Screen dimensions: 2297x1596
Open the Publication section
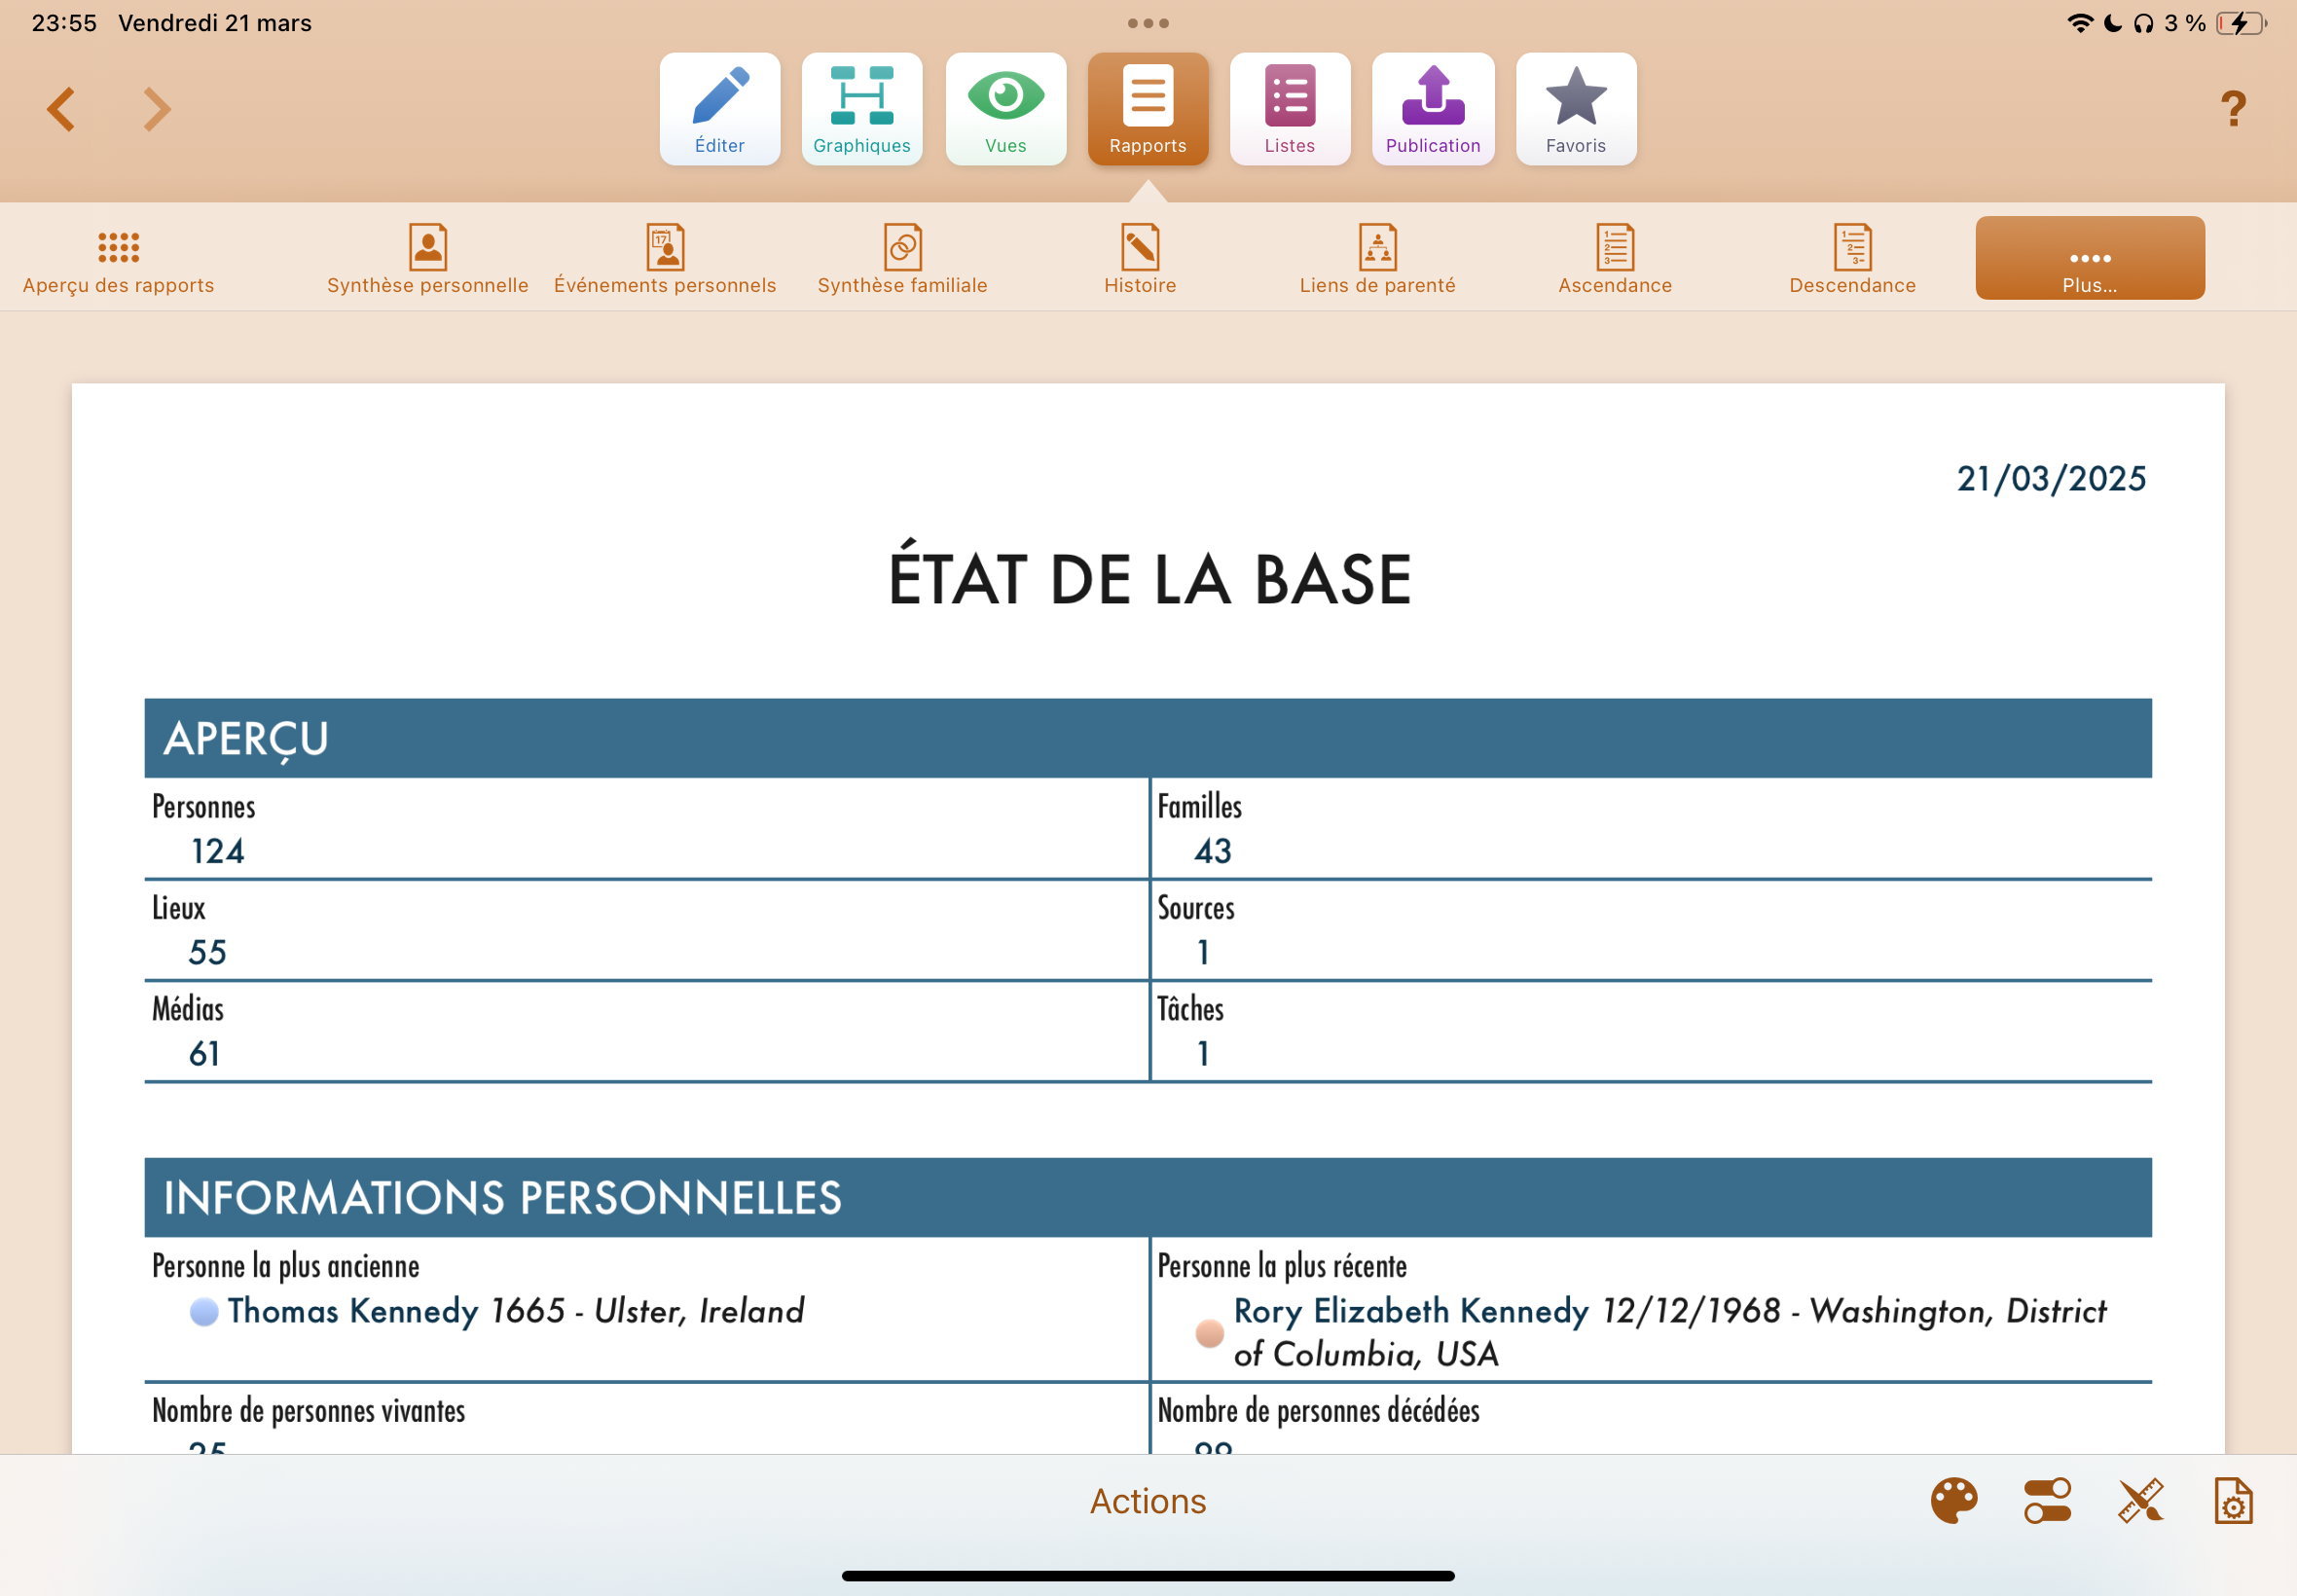[x=1433, y=109]
